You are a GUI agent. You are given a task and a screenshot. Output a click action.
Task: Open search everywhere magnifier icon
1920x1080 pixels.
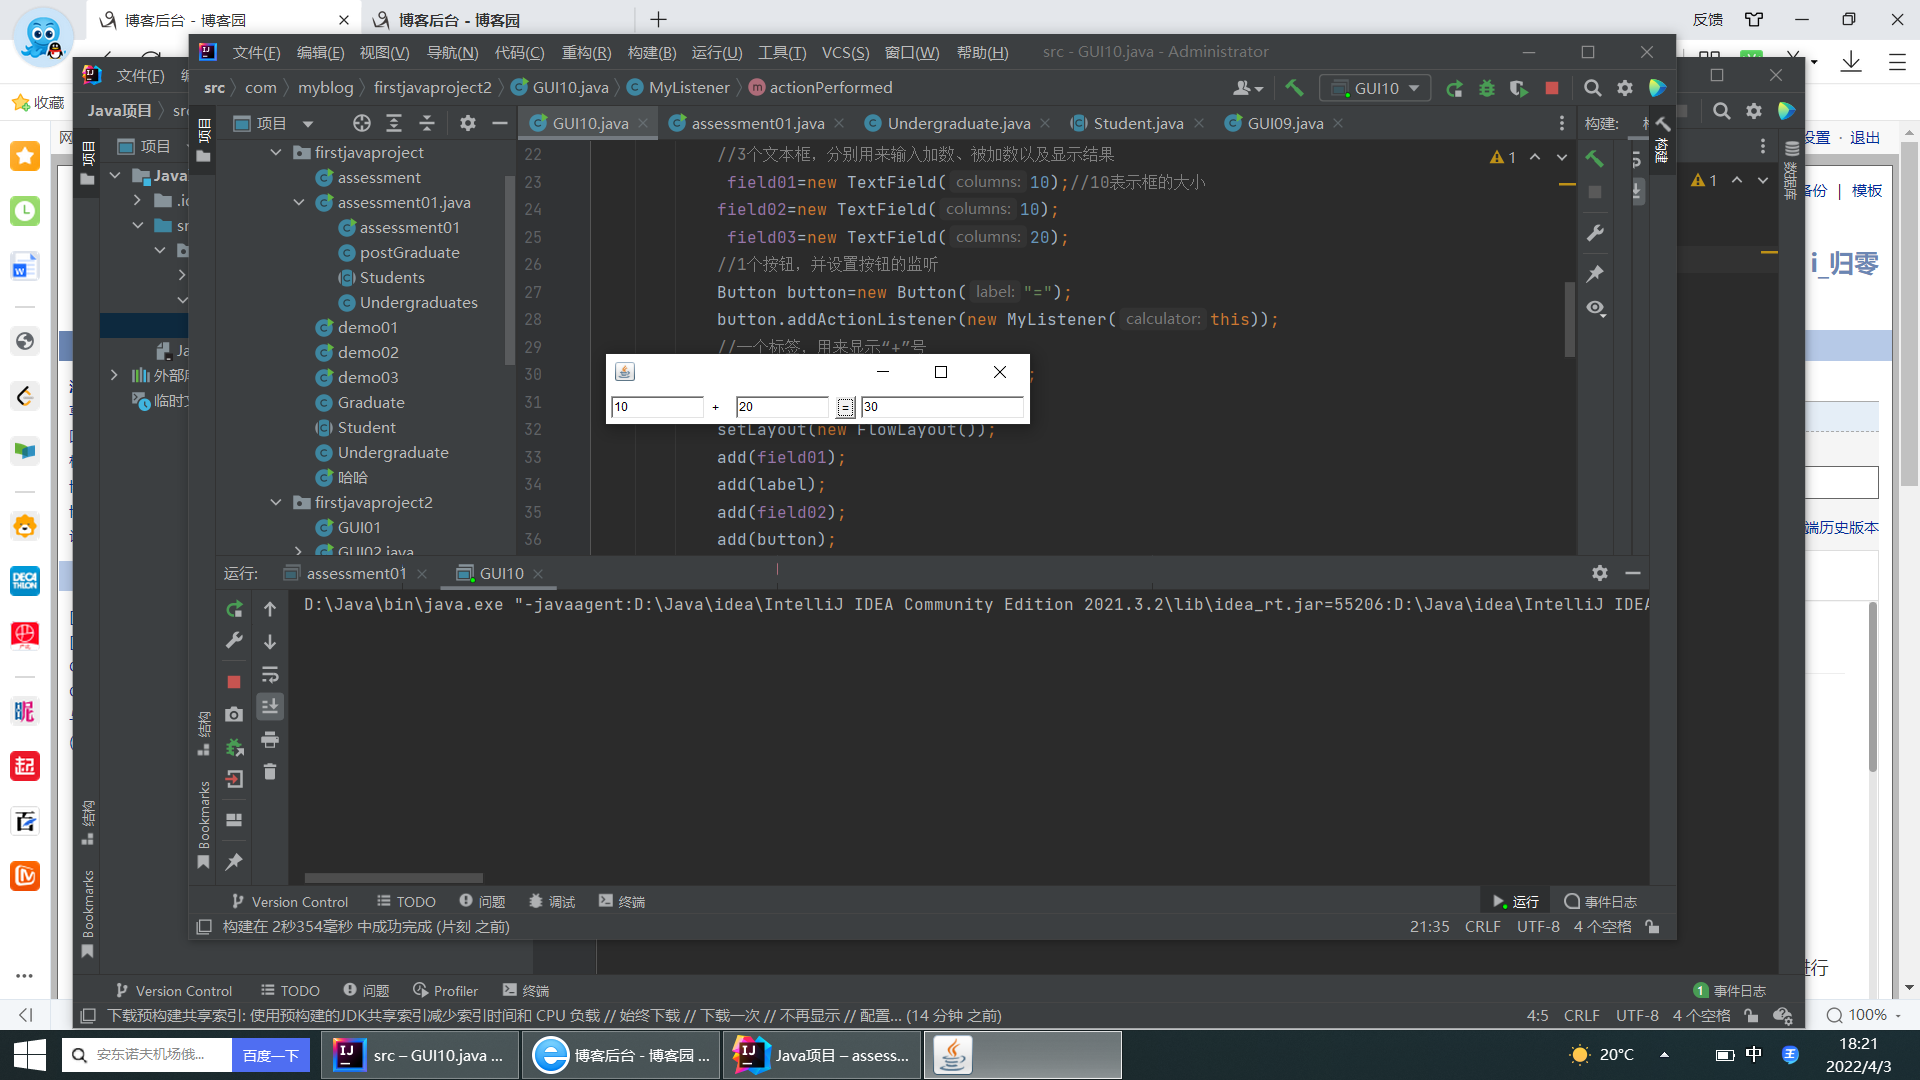1592,88
